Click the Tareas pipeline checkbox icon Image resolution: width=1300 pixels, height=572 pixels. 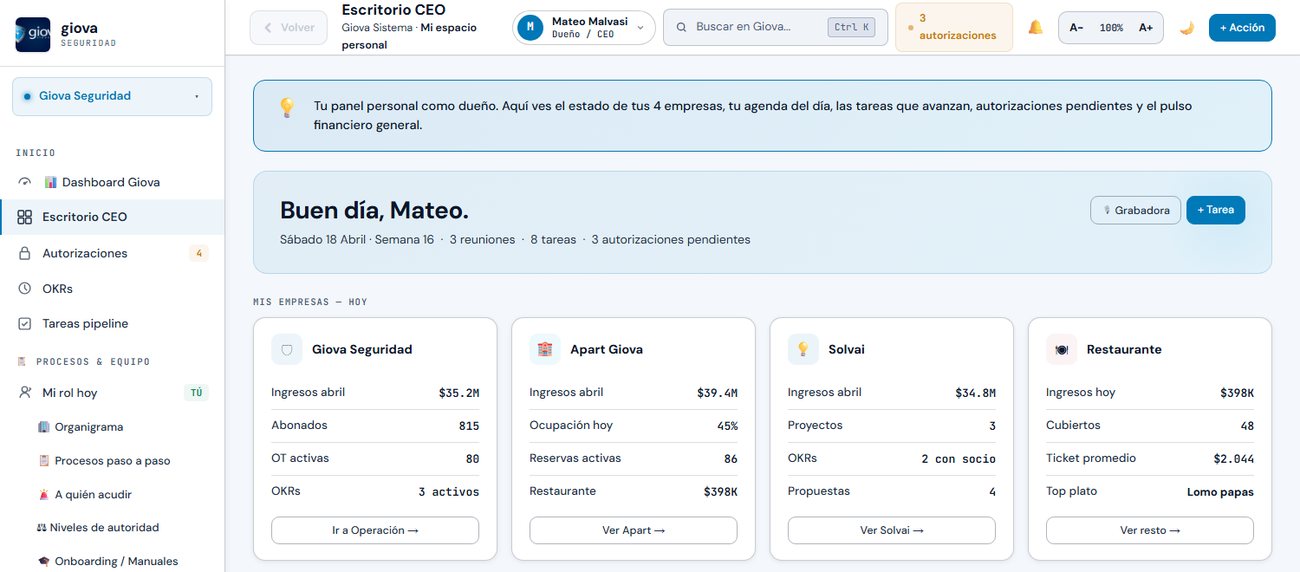25,324
